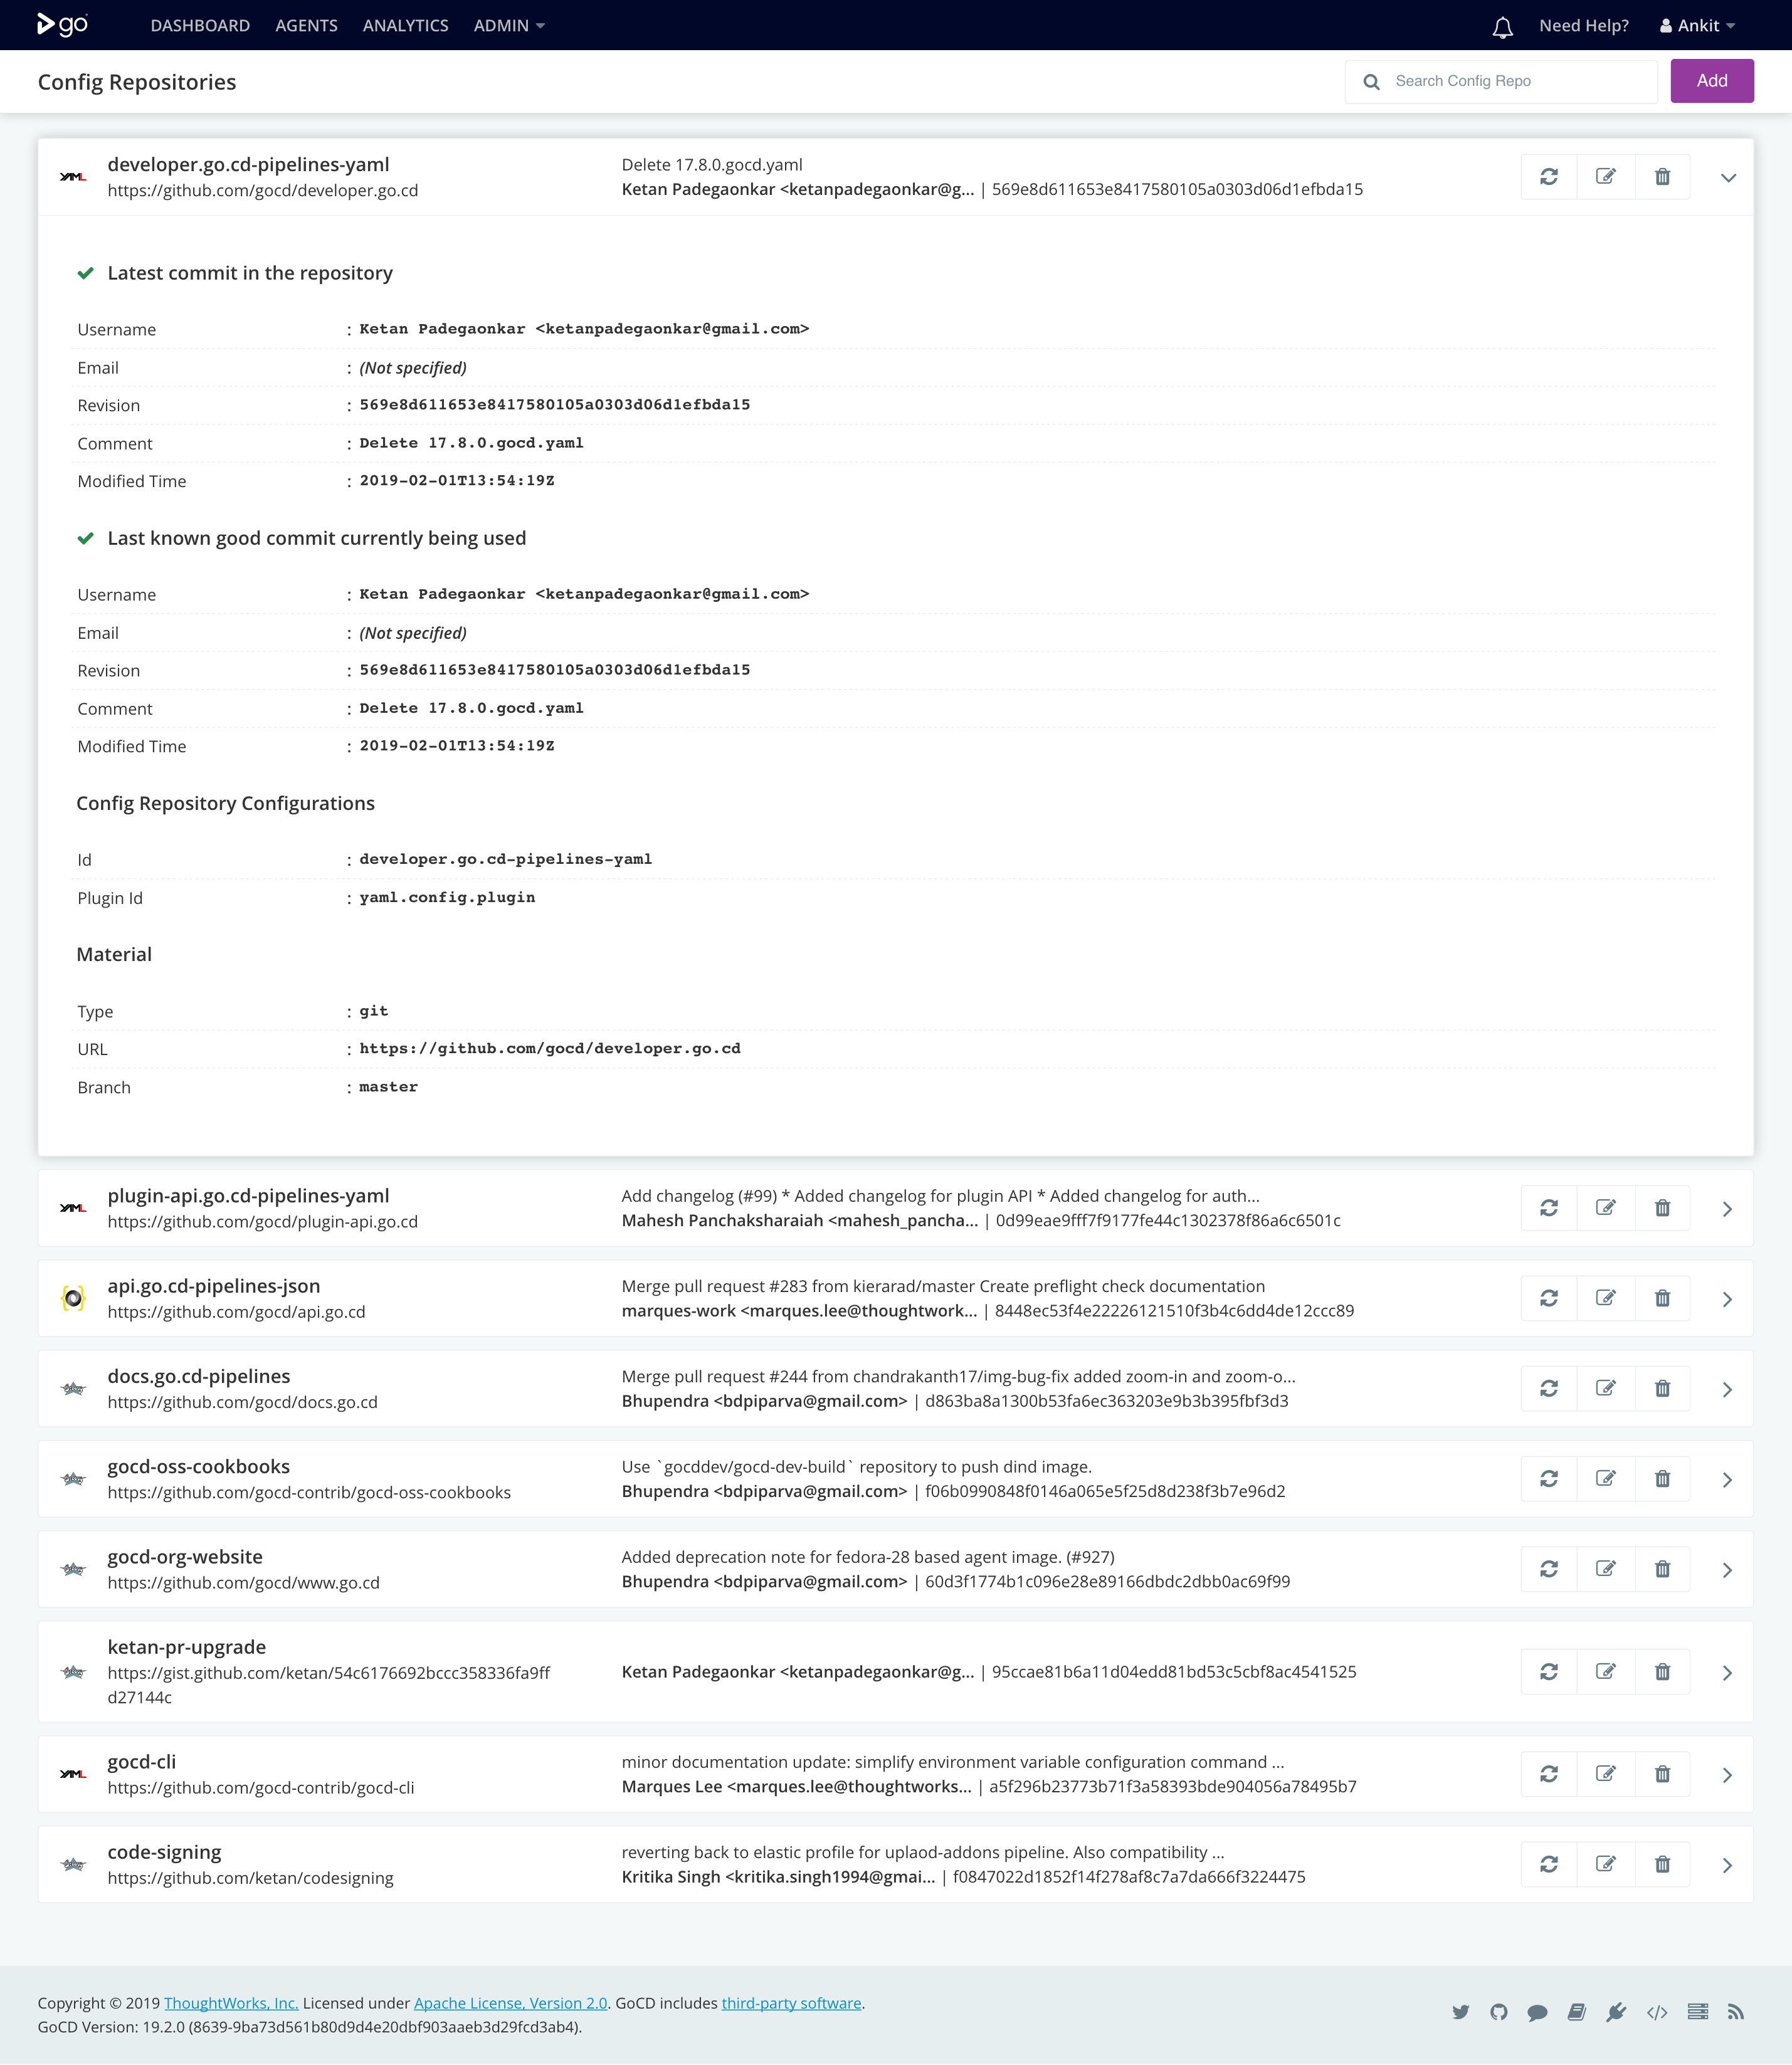
Task: Delete the docs.go.cd-pipelines repo
Action: point(1662,1388)
